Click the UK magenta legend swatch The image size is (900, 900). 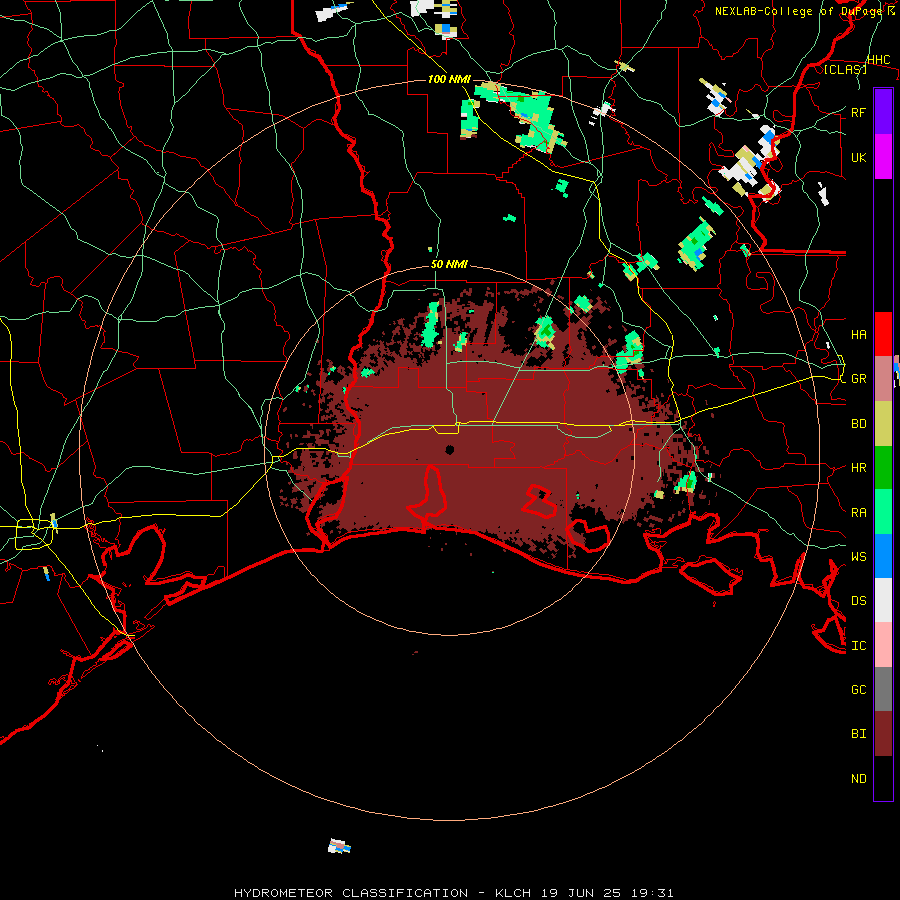[883, 157]
